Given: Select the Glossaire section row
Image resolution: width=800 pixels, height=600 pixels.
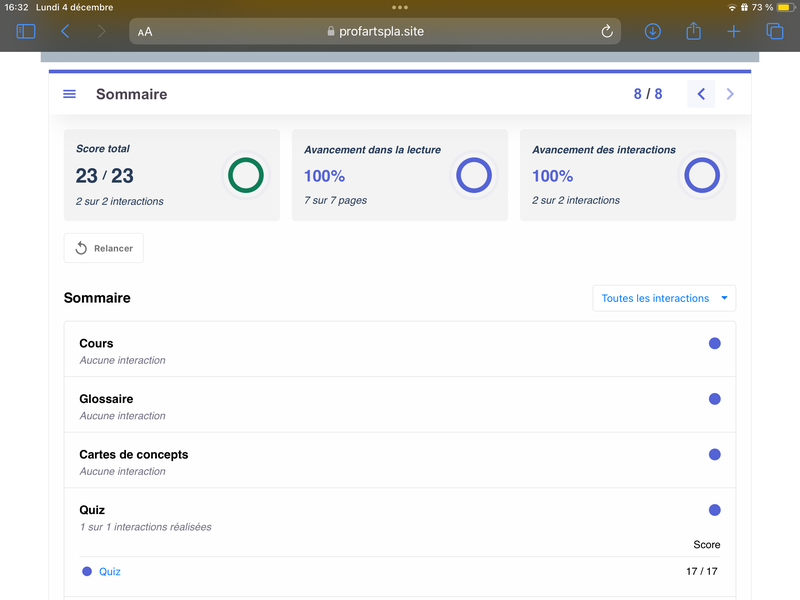Looking at the screenshot, I should point(399,405).
